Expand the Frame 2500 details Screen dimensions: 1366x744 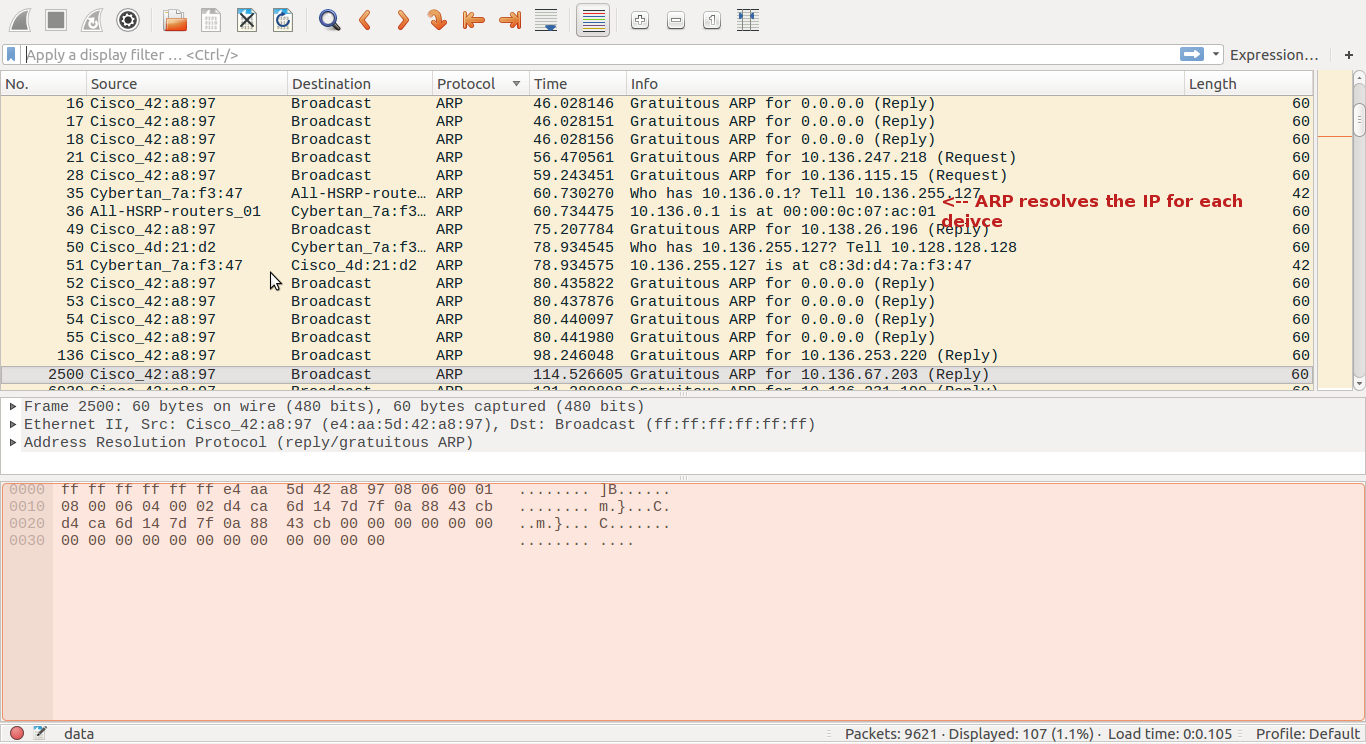[13, 407]
